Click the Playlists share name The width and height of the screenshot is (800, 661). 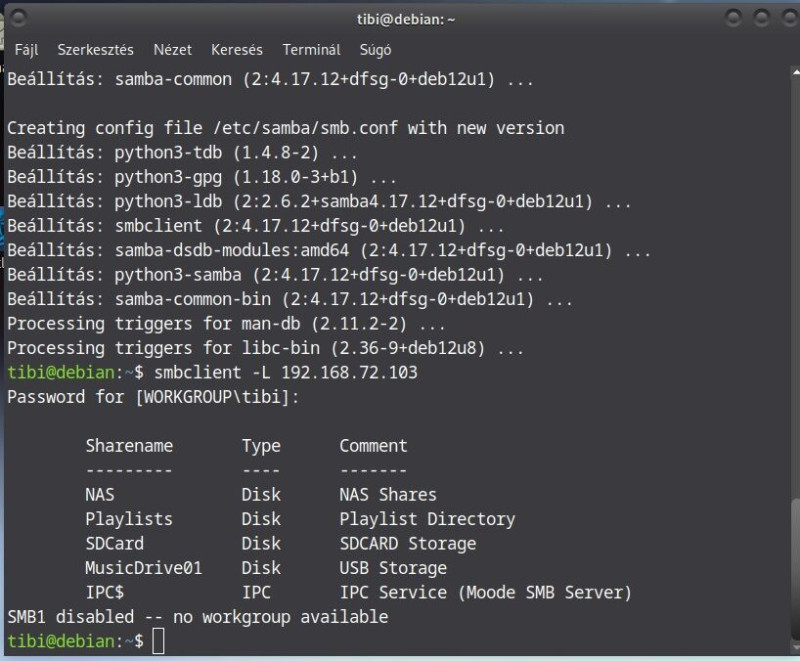[x=129, y=519]
